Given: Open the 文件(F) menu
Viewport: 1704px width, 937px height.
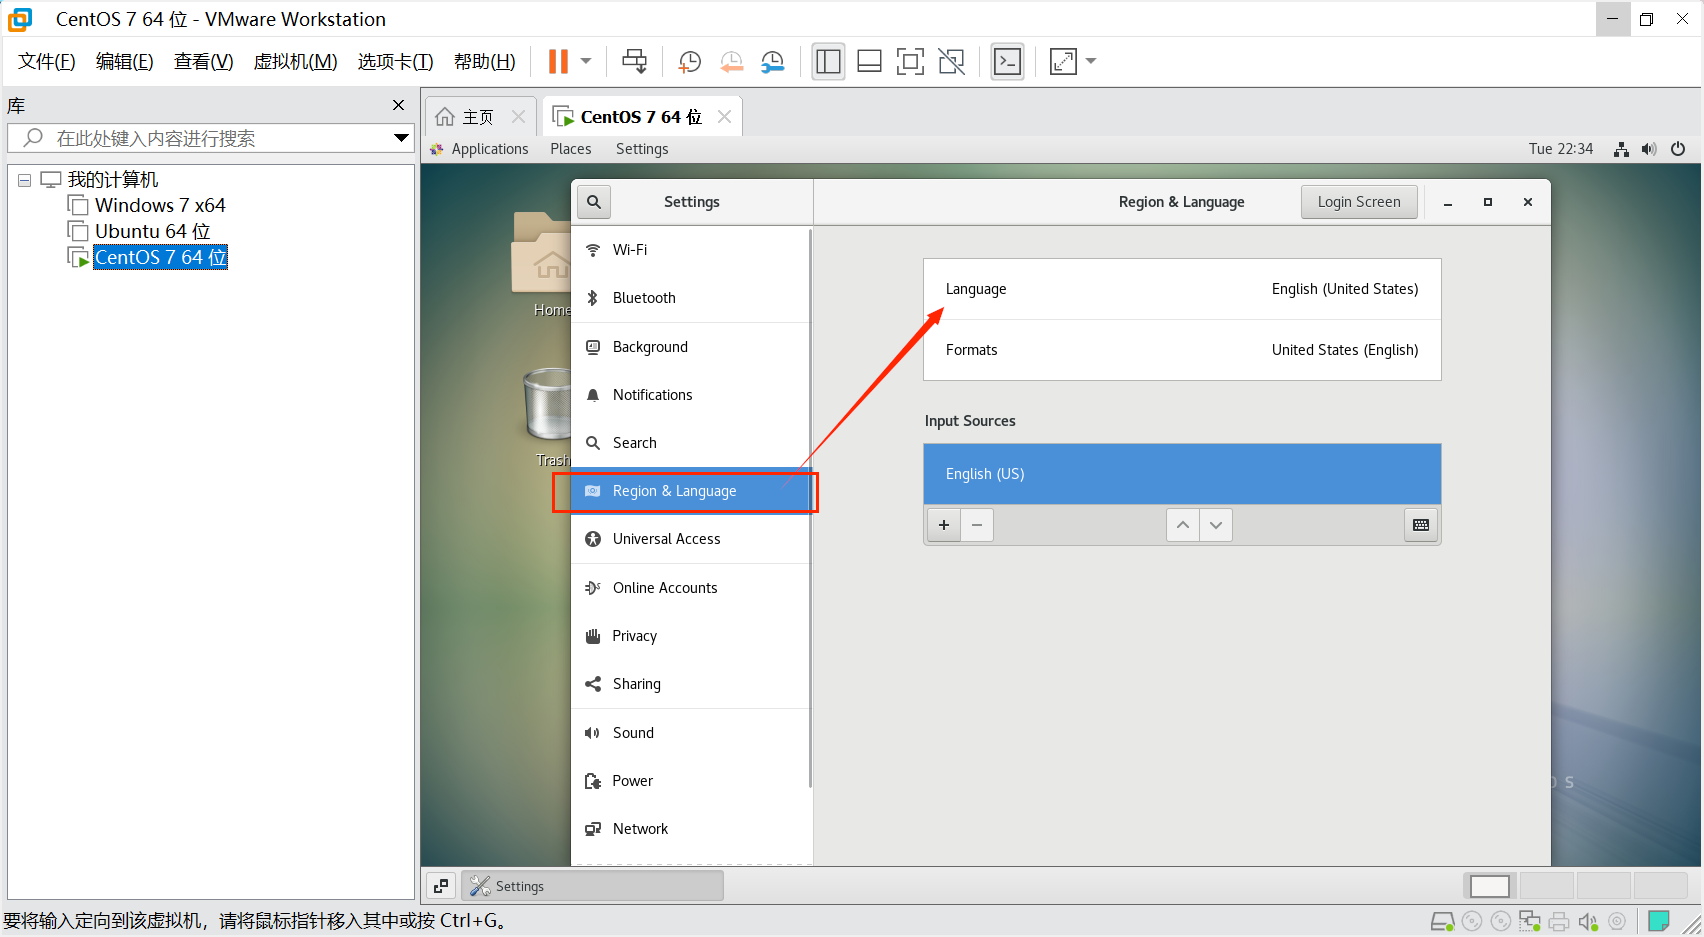Looking at the screenshot, I should (47, 61).
